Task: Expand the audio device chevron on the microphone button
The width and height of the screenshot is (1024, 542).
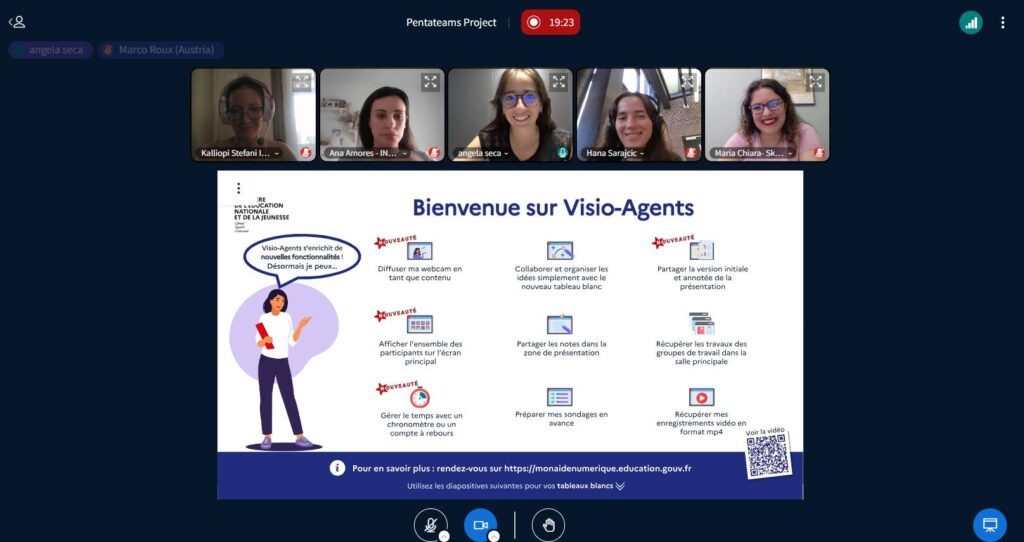Action: pos(444,536)
